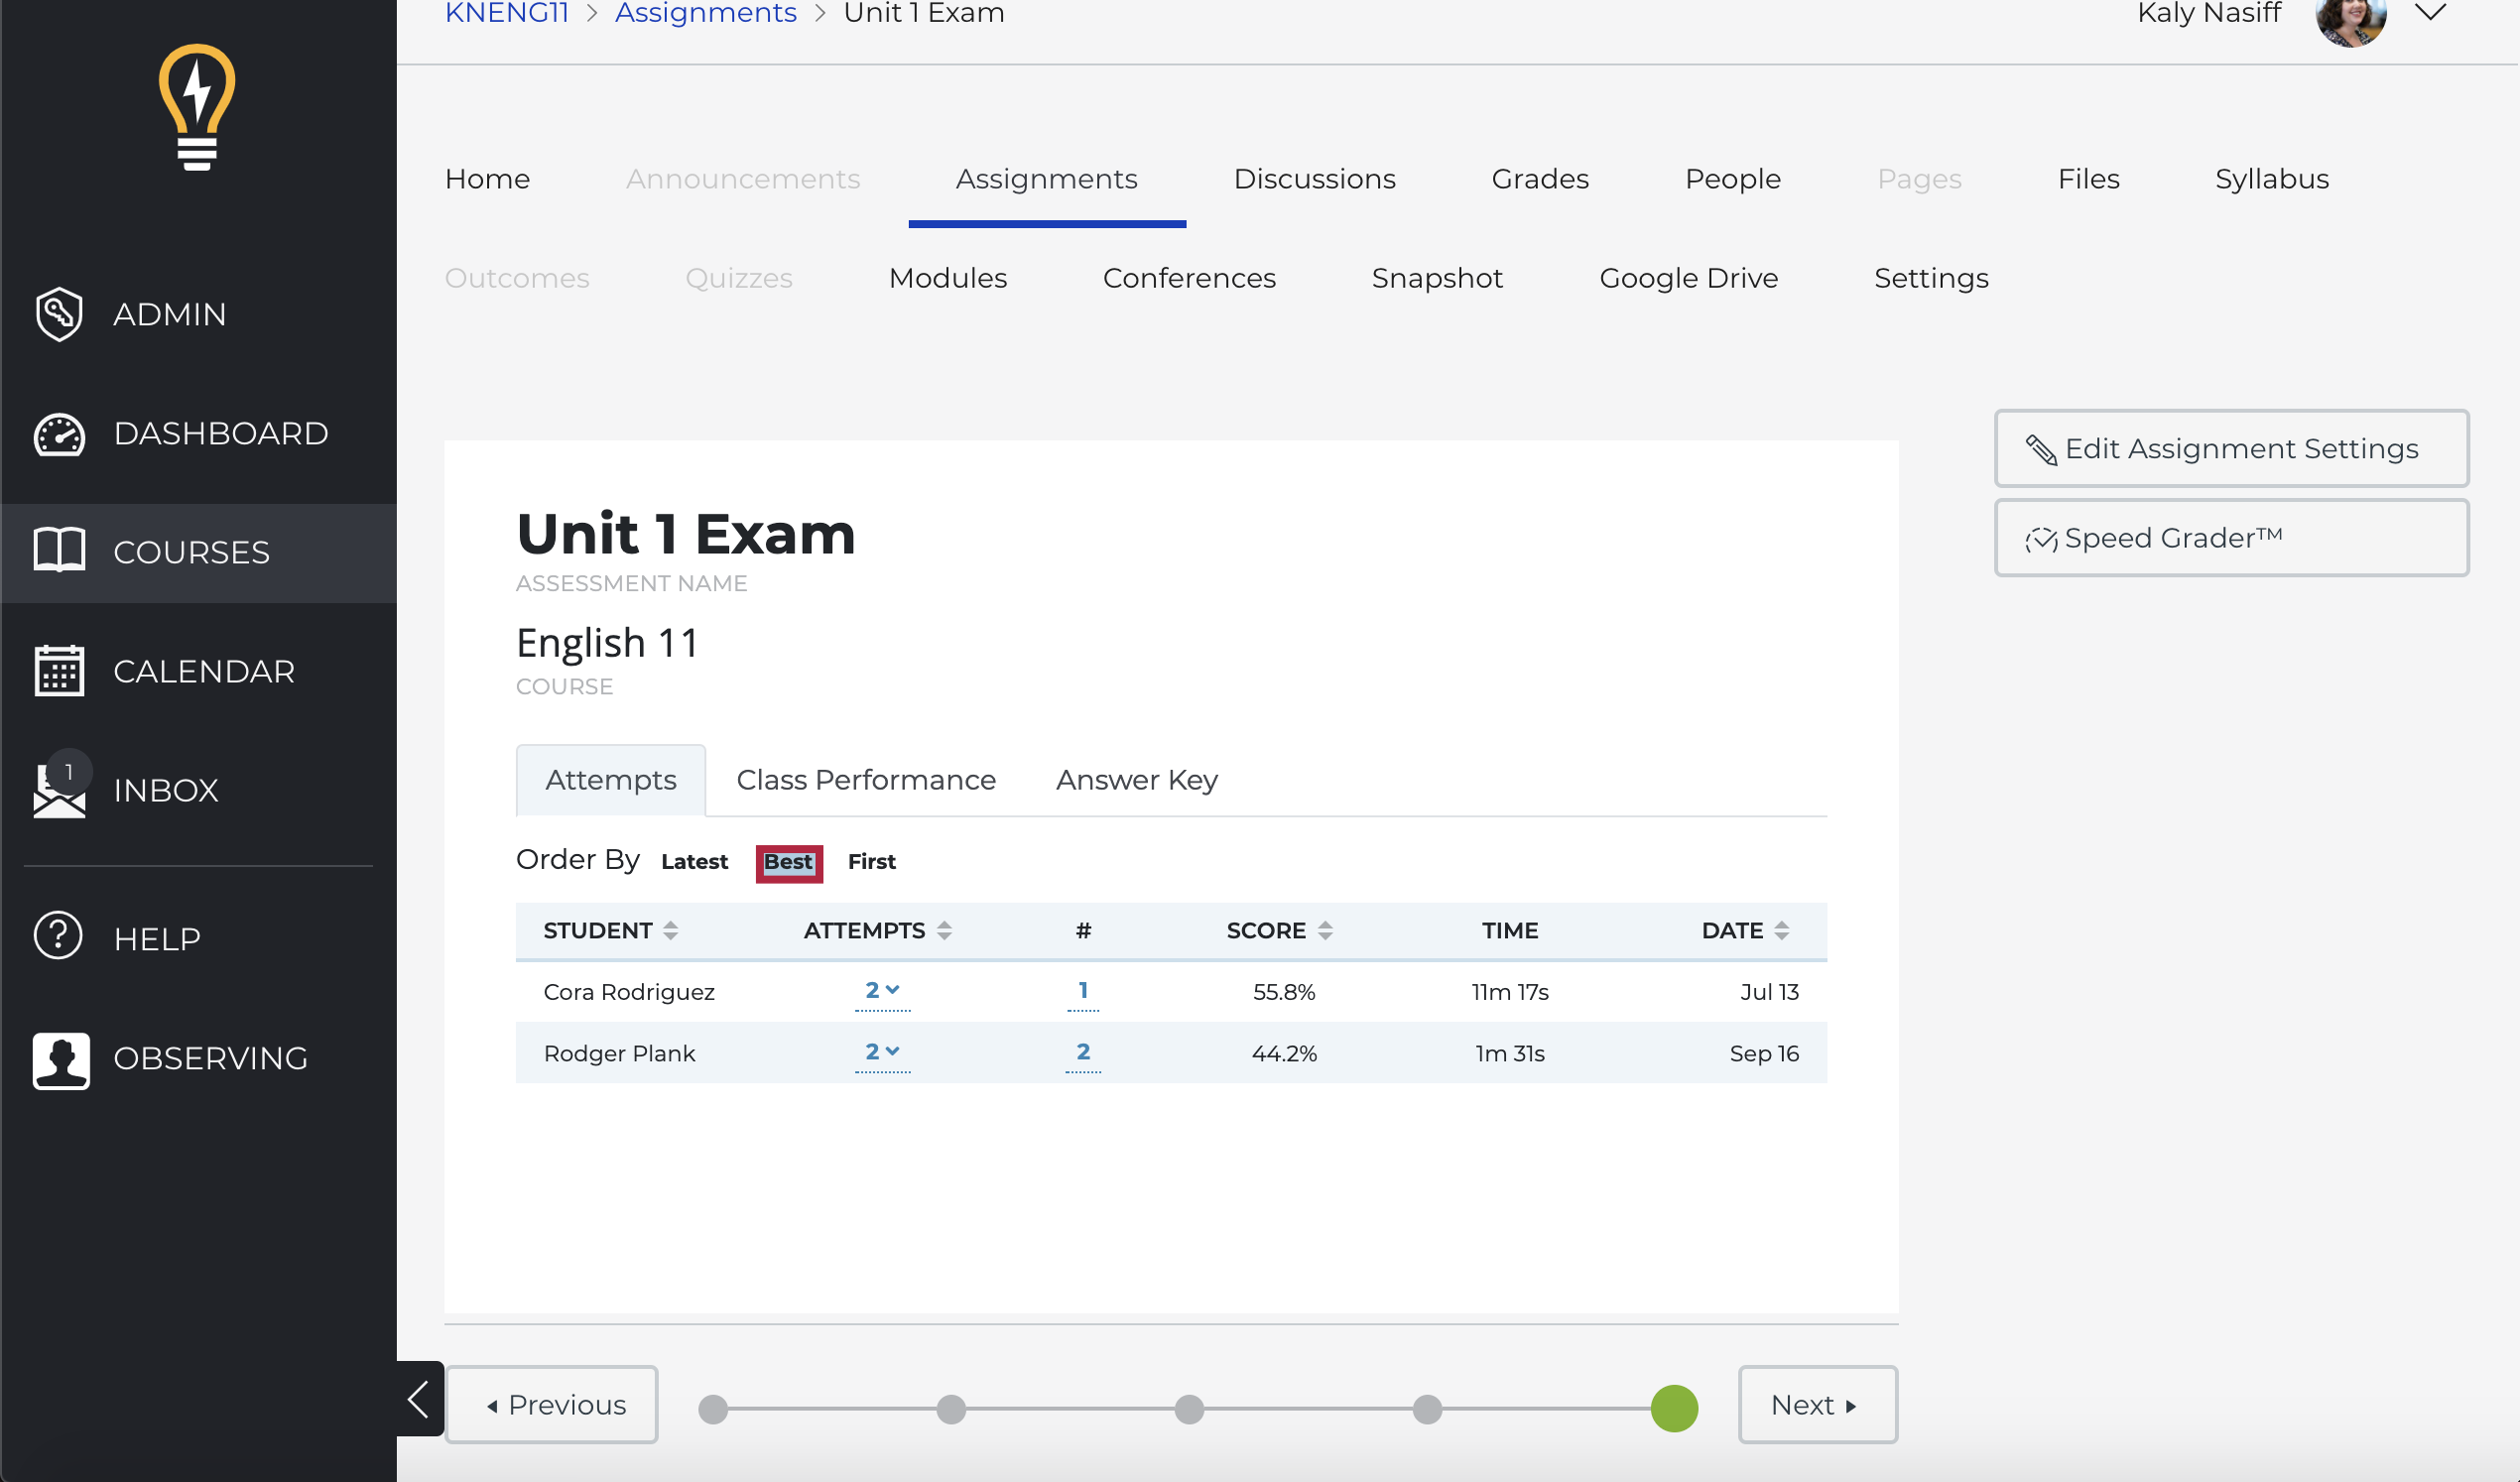This screenshot has height=1482, width=2520.
Task: Switch to the Class Performance tab
Action: [866, 780]
